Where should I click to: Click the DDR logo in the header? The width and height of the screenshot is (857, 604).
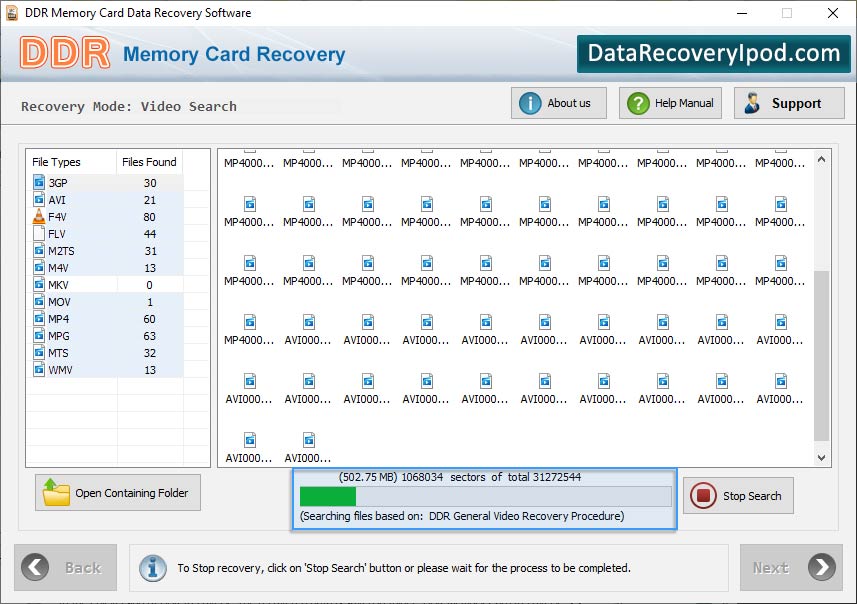click(65, 53)
